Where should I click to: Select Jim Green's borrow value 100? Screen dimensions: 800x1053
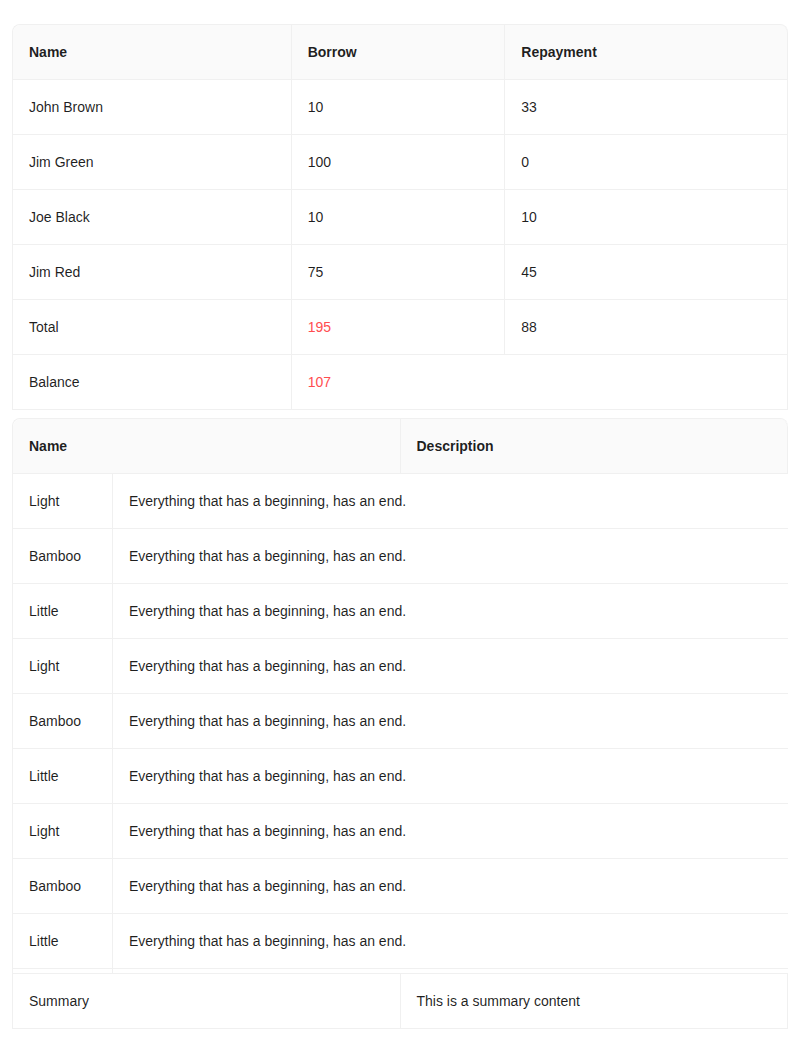319,162
